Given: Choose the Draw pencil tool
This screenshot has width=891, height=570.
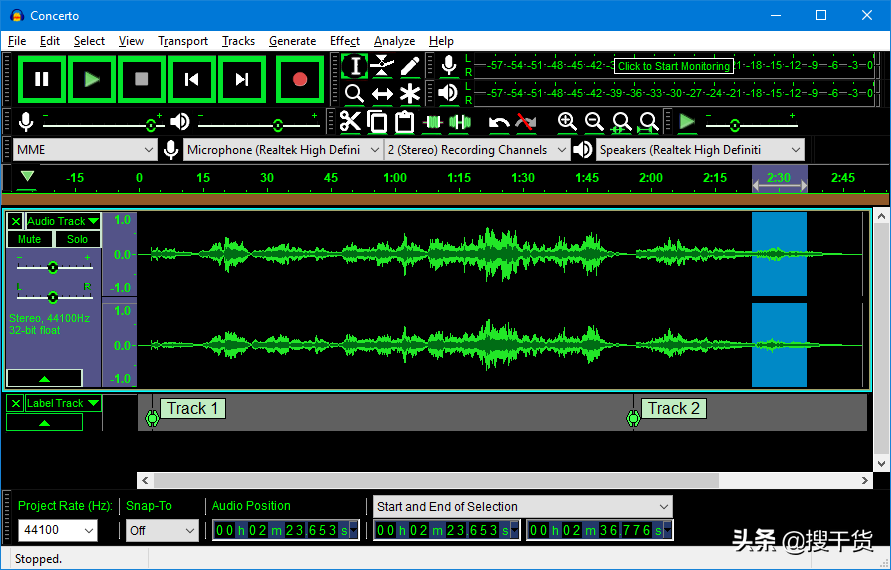Looking at the screenshot, I should (x=409, y=66).
